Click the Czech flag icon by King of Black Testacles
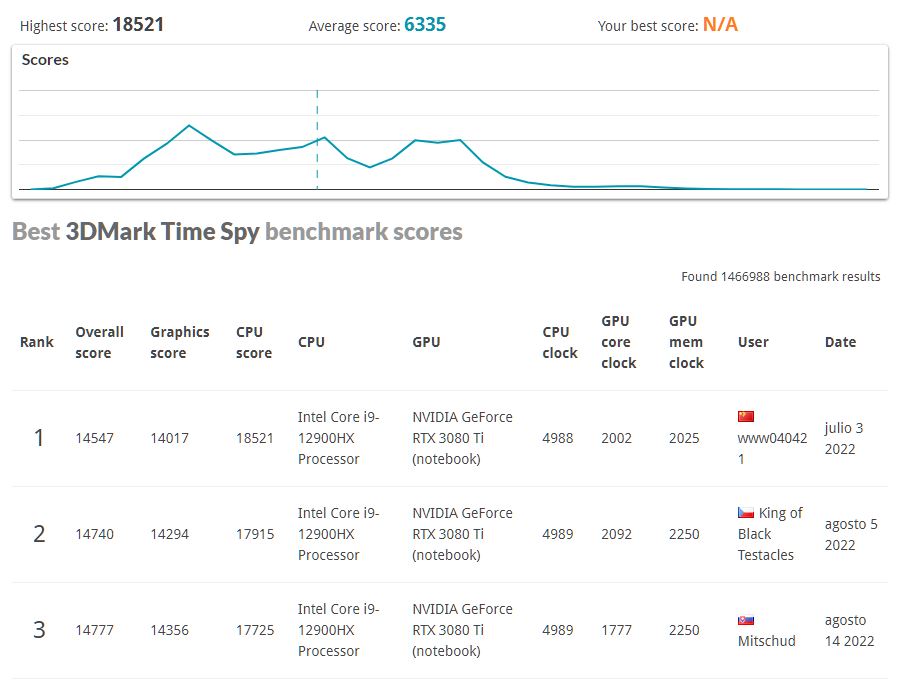 (746, 513)
